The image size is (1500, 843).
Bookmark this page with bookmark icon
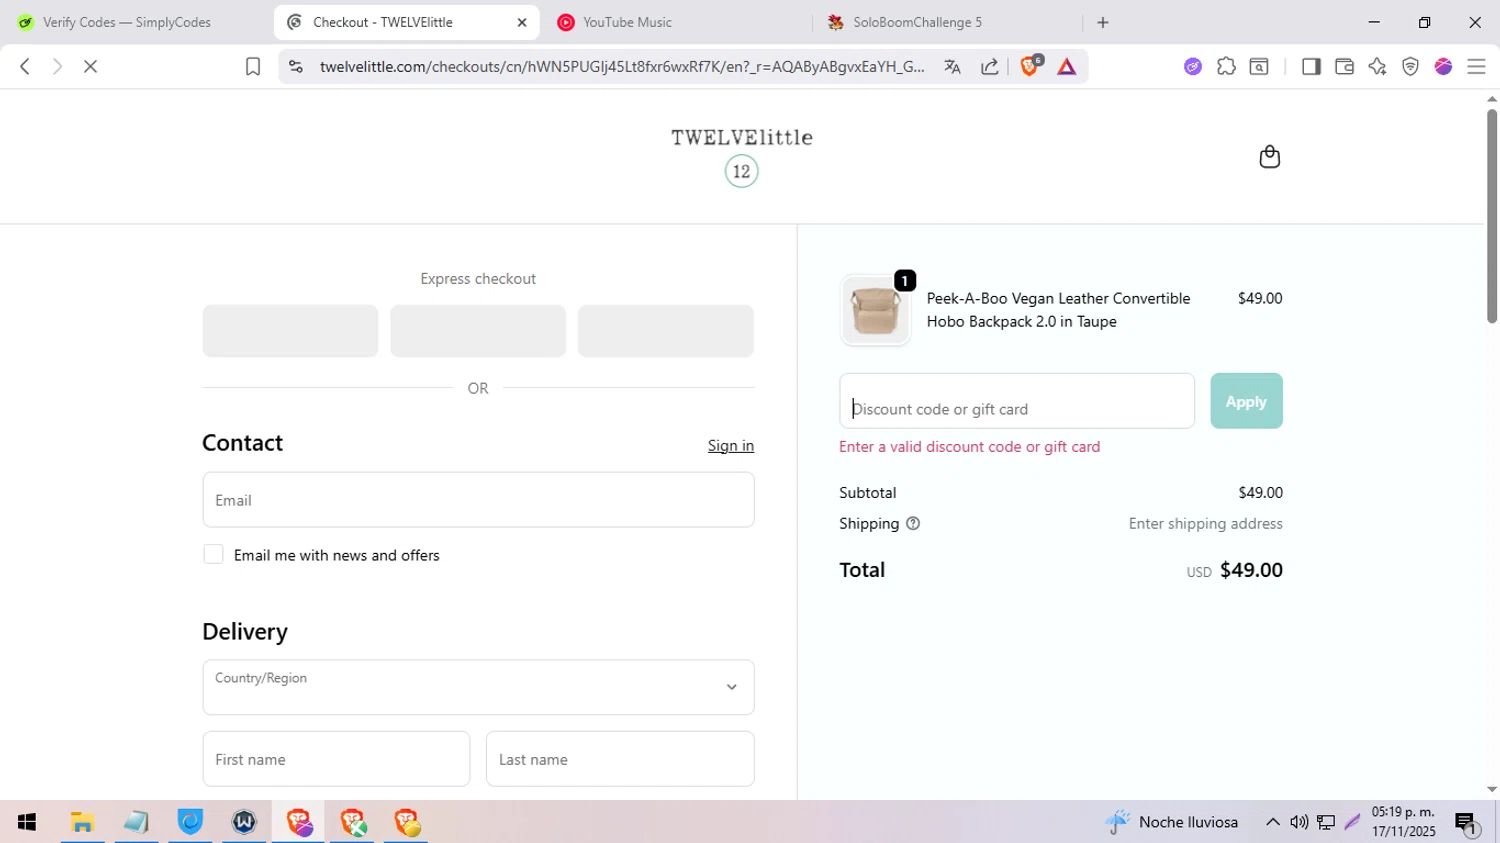point(253,66)
